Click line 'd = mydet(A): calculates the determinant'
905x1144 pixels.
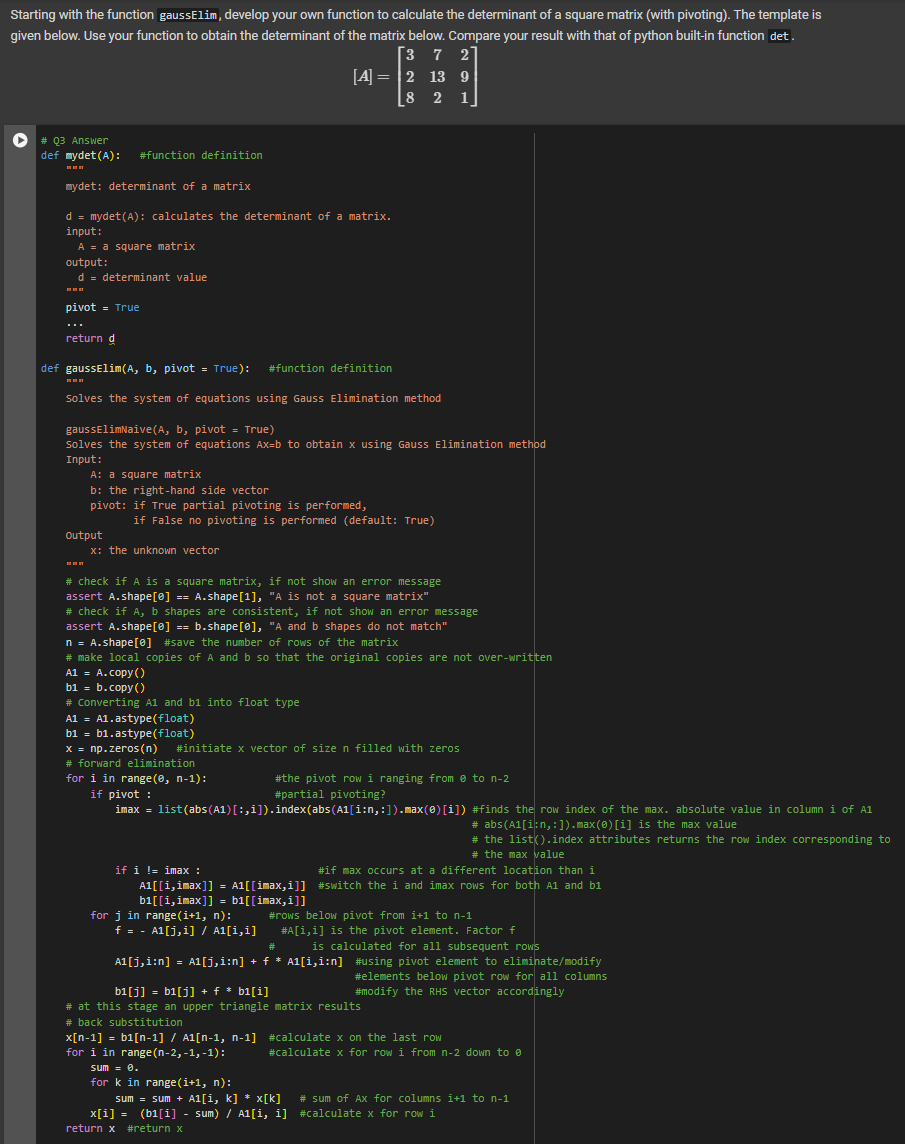pyautogui.click(x=228, y=216)
